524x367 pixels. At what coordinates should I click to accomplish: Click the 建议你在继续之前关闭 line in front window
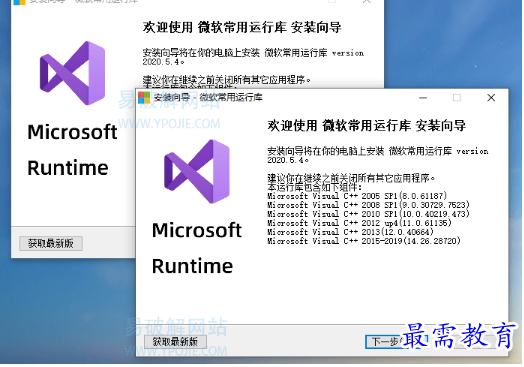(351, 178)
